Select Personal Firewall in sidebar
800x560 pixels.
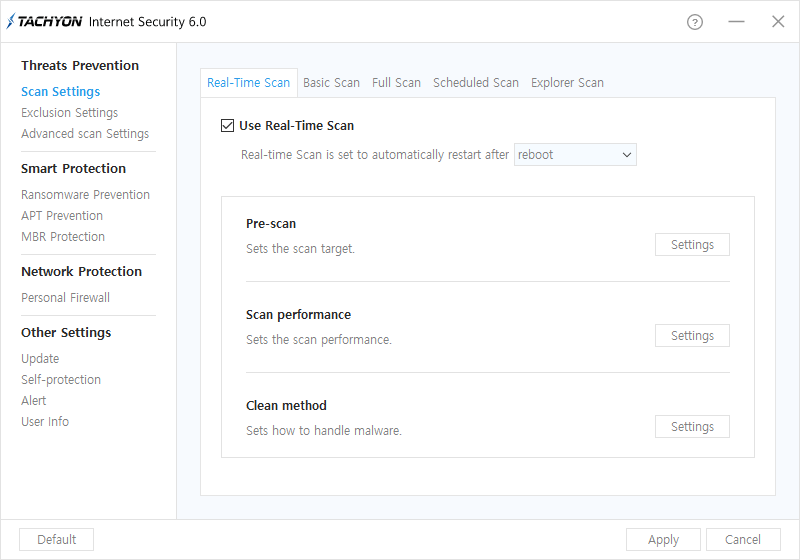pos(65,298)
